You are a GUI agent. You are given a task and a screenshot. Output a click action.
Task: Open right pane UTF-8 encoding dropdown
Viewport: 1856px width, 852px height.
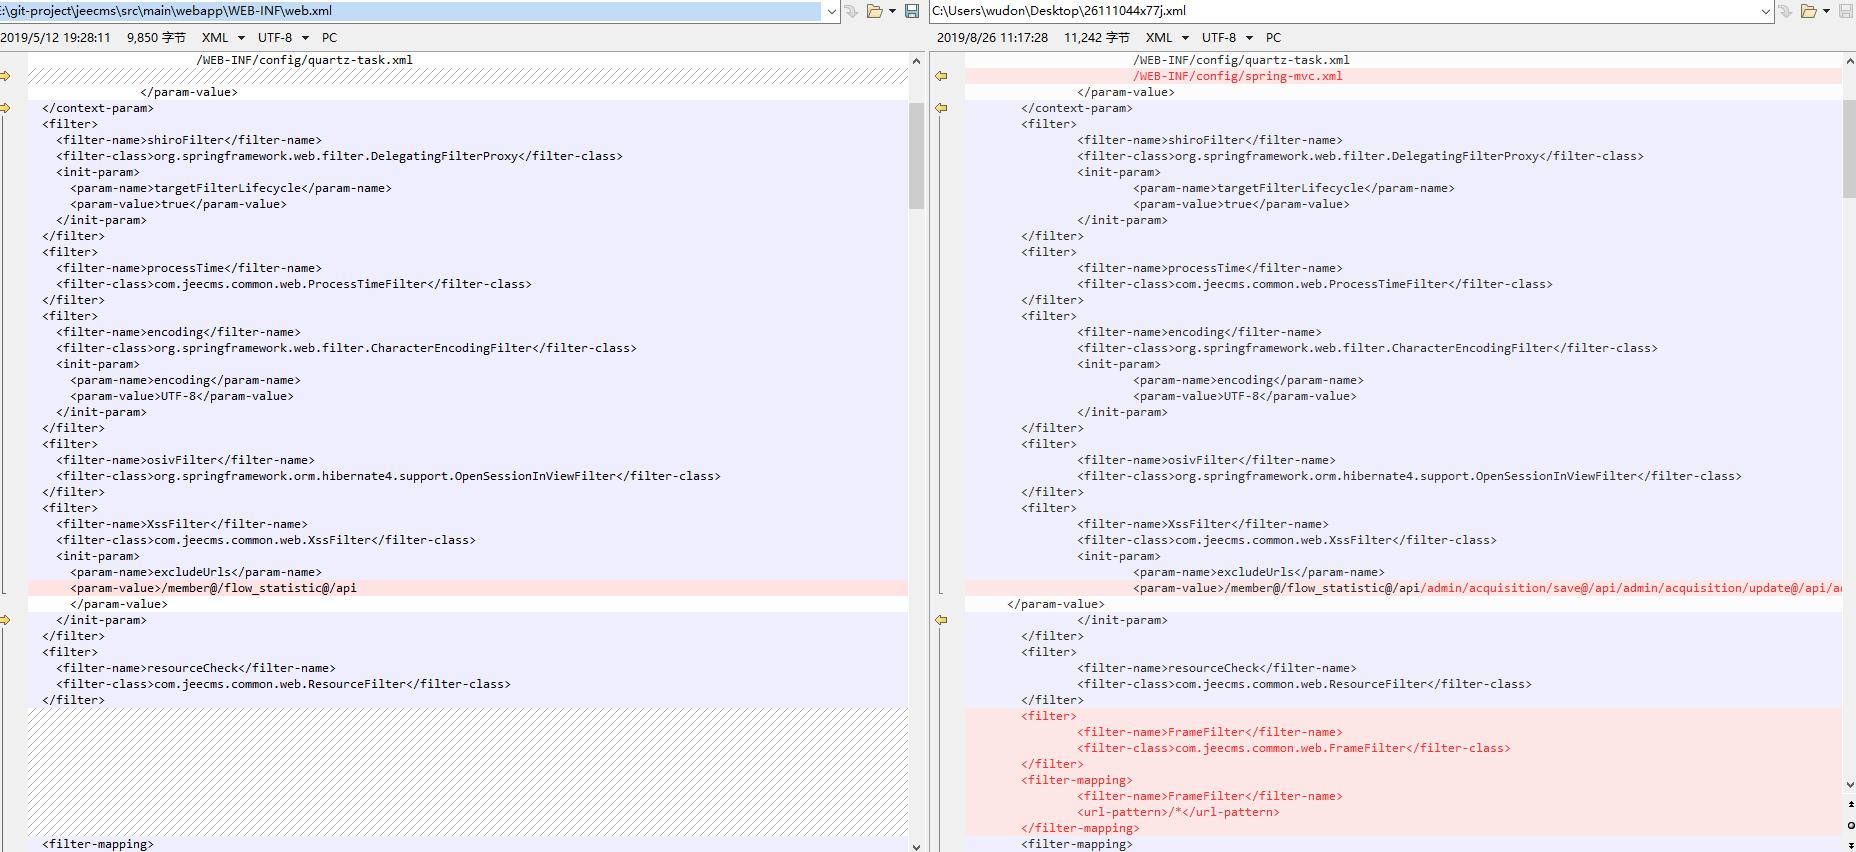1227,37
